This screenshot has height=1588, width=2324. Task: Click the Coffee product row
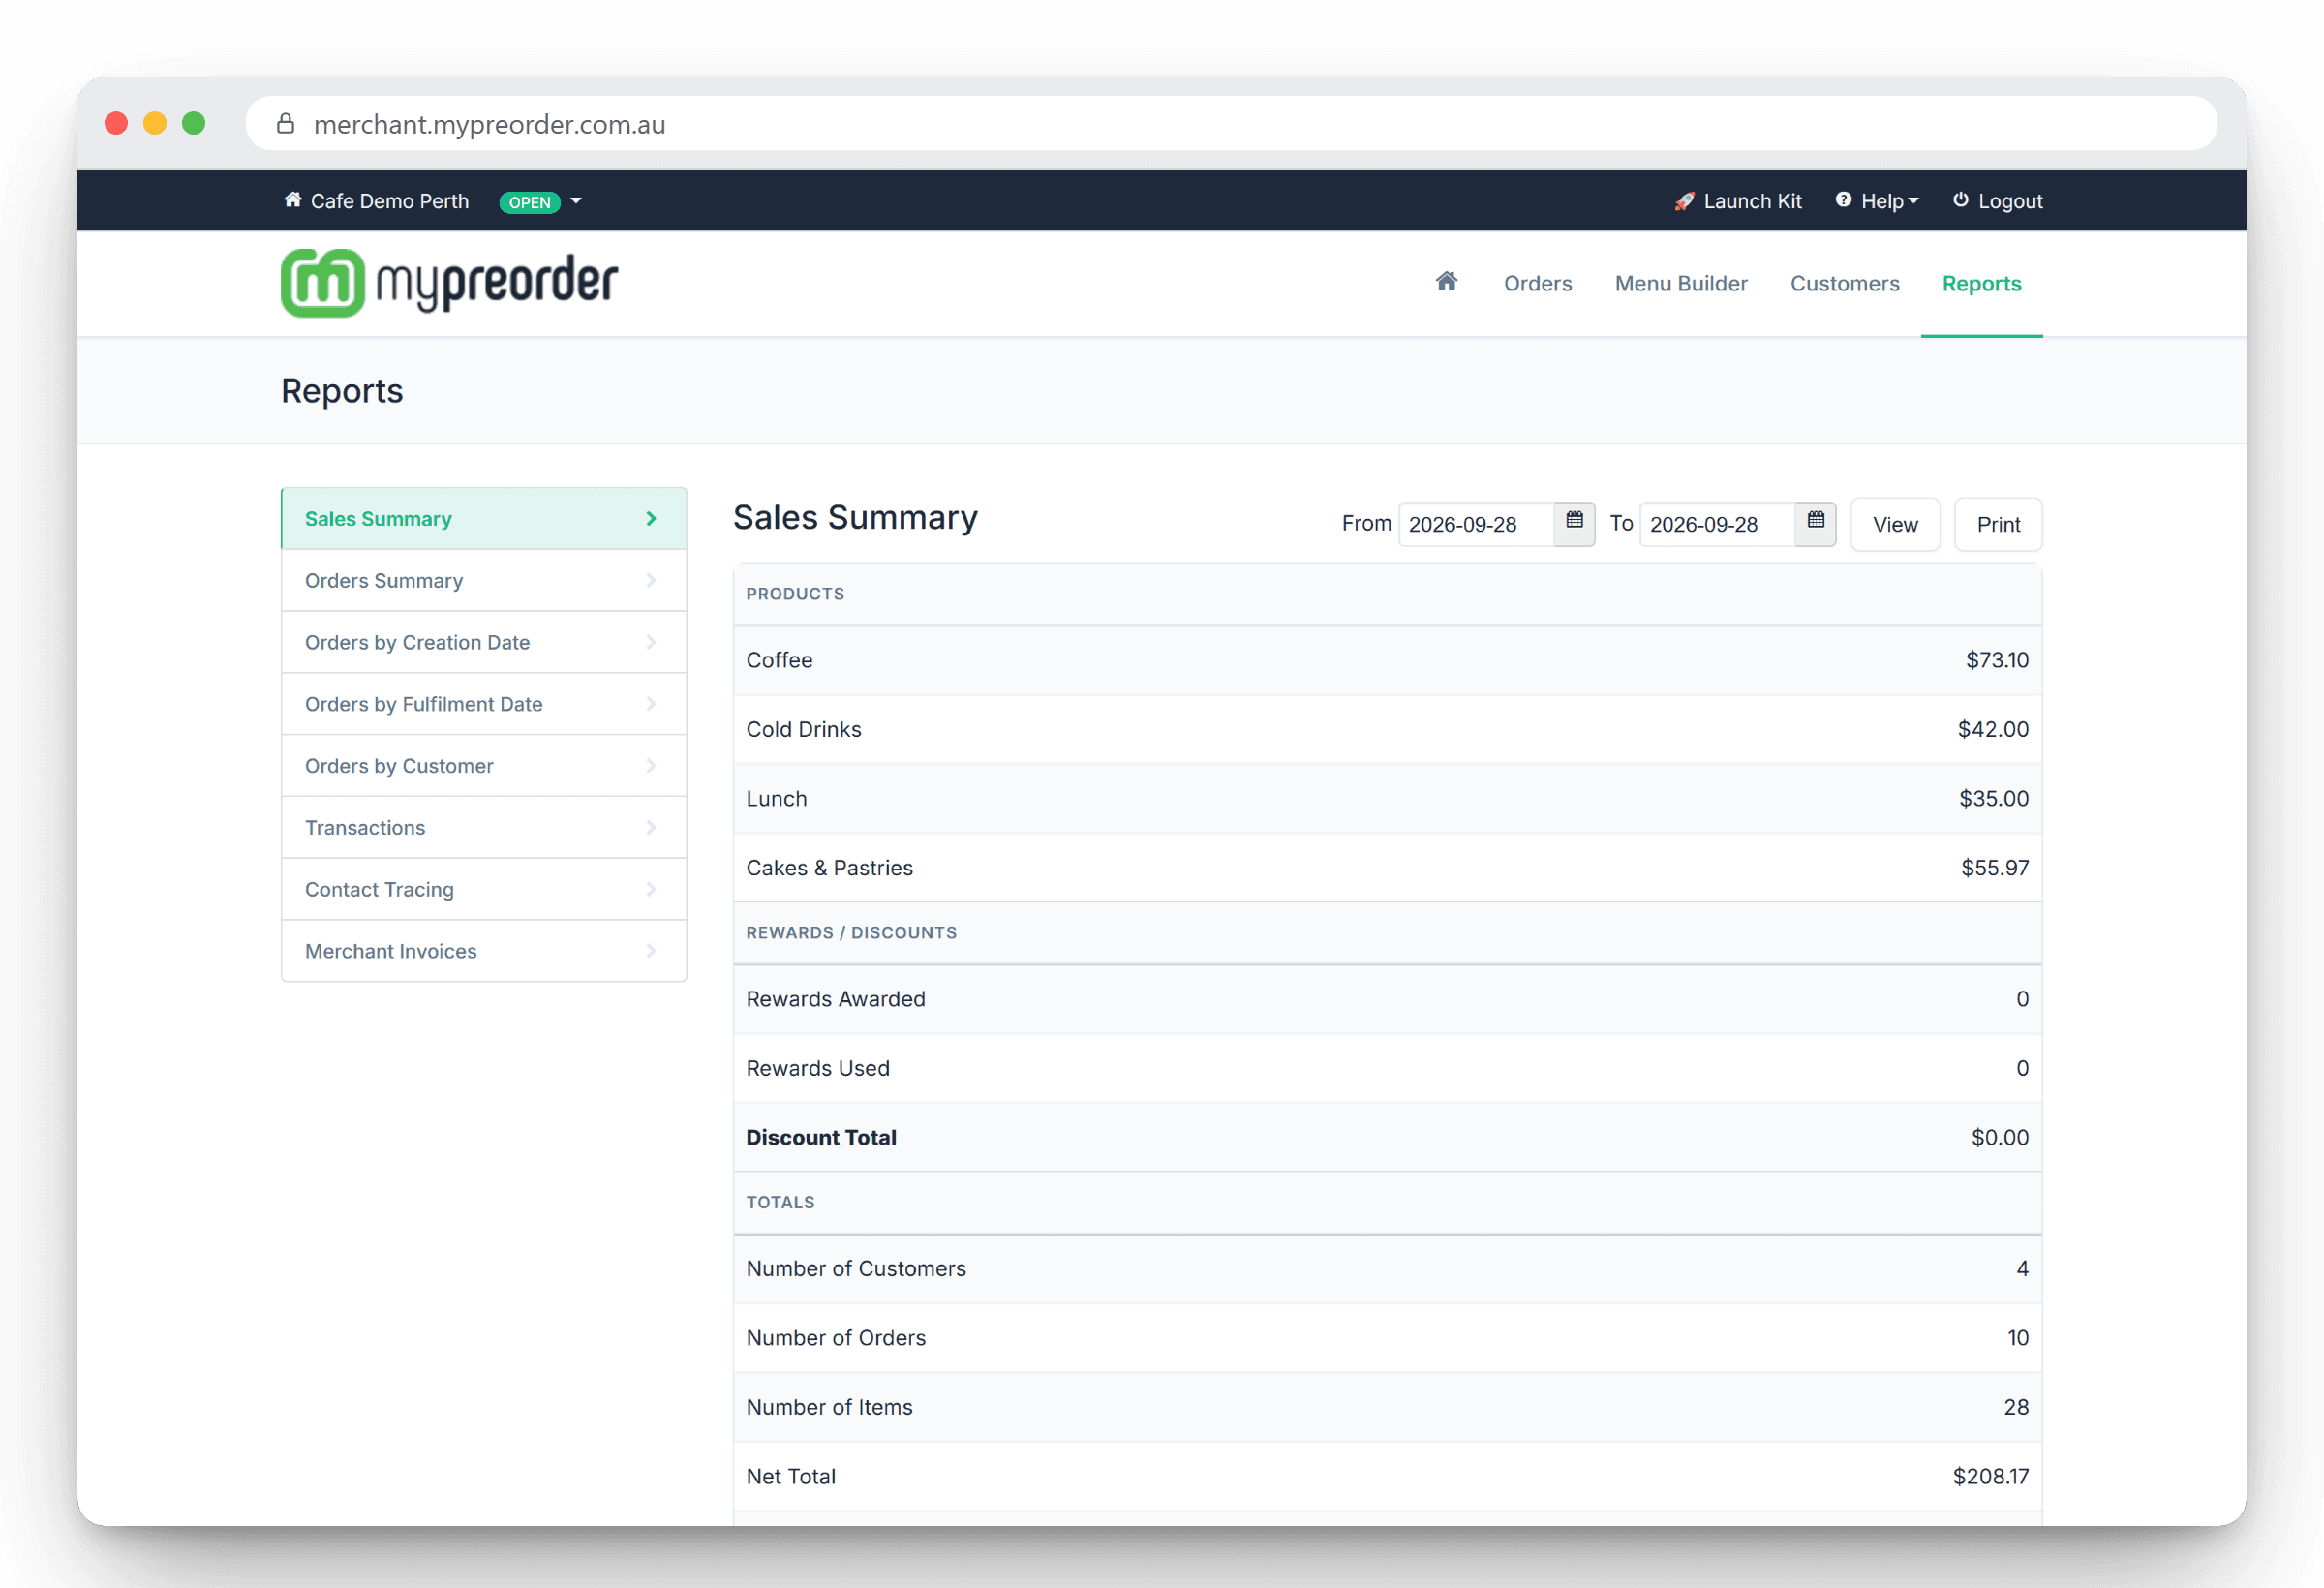pos(1387,660)
